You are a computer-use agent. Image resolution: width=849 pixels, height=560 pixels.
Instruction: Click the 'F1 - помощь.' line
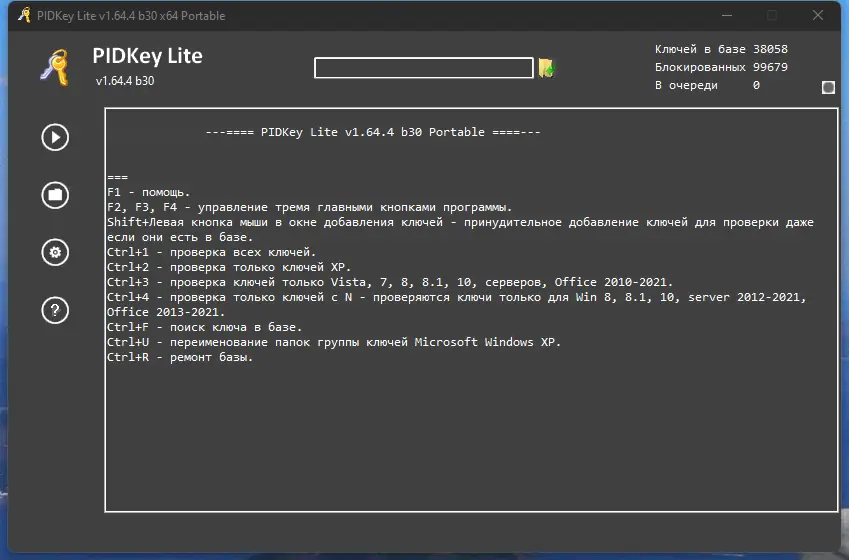[x=148, y=192]
